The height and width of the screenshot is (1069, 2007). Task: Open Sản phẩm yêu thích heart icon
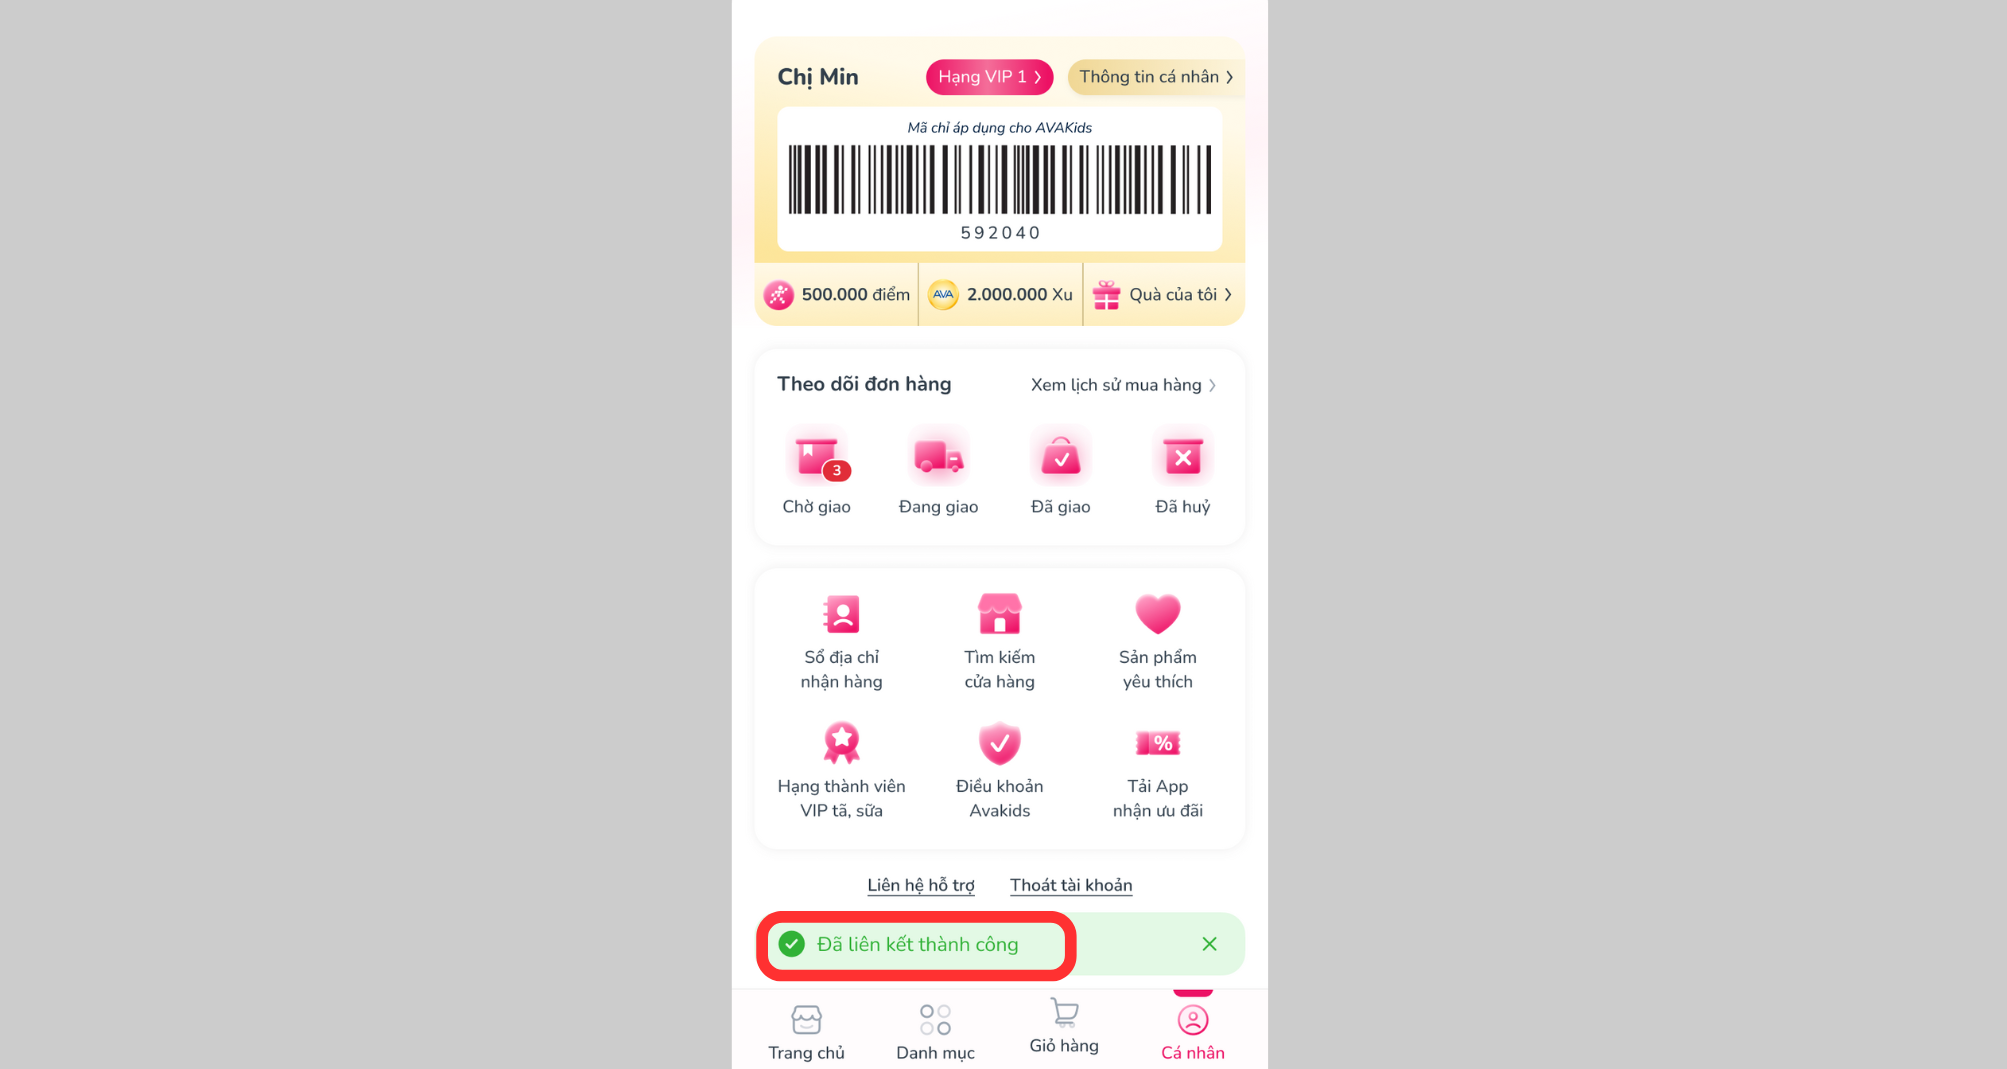click(1157, 615)
